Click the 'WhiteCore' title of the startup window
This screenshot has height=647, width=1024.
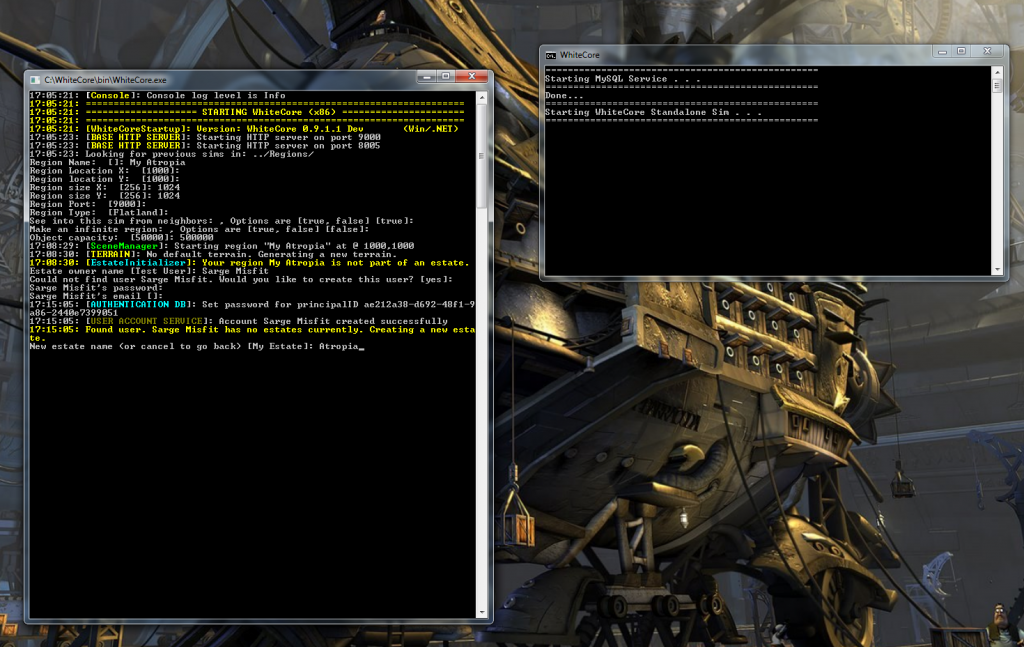(579, 55)
